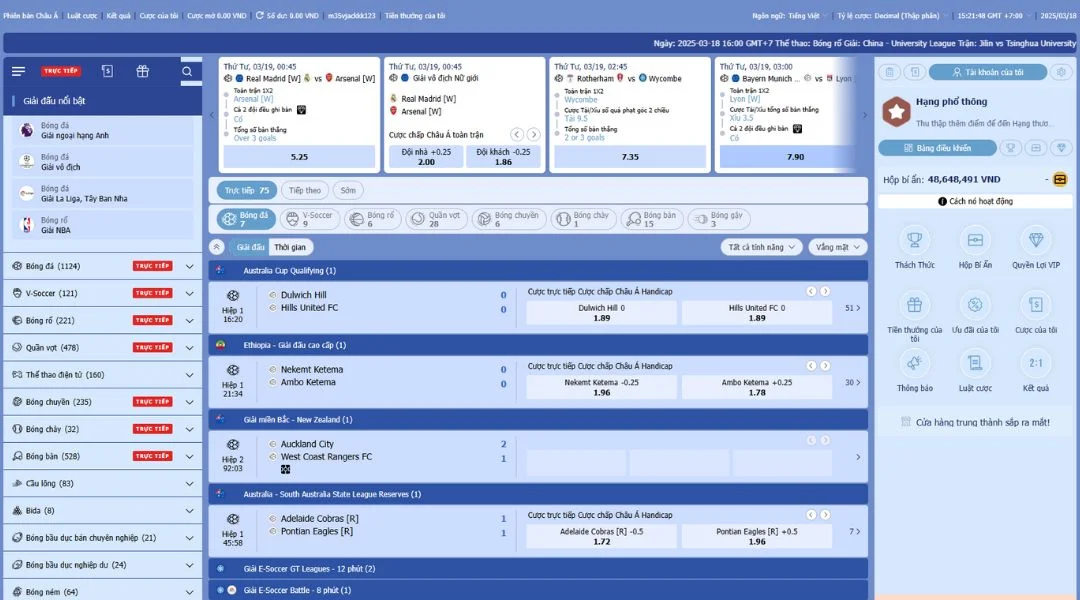This screenshot has height=600, width=1080.
Task: Open the bet slip icon beside Trực tiếp
Action: (x=107, y=71)
